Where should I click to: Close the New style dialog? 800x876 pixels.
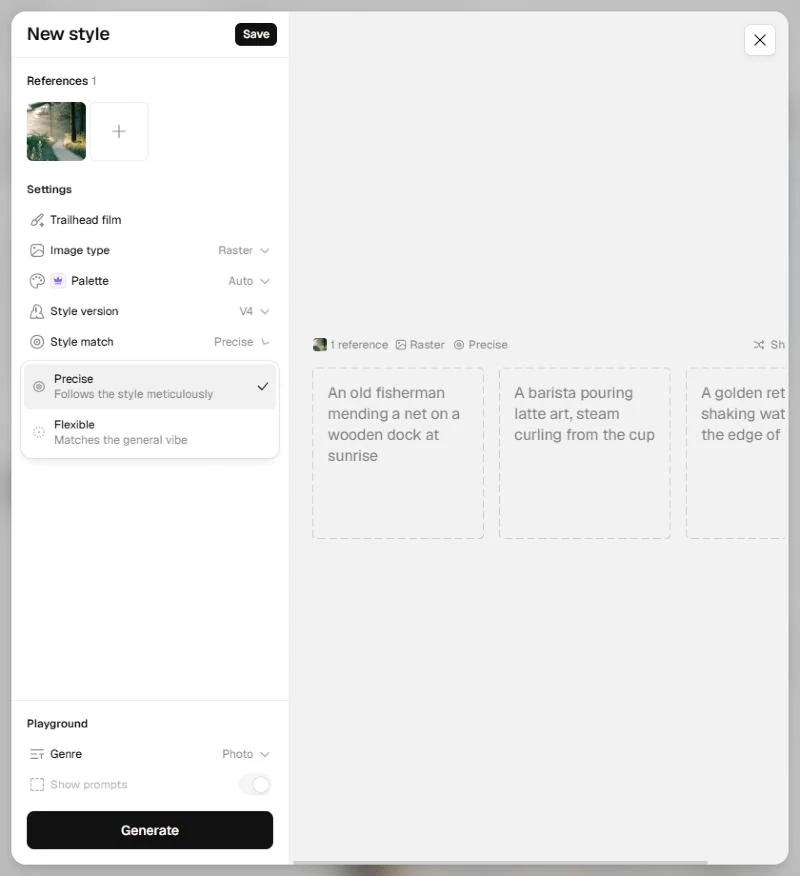tap(759, 40)
